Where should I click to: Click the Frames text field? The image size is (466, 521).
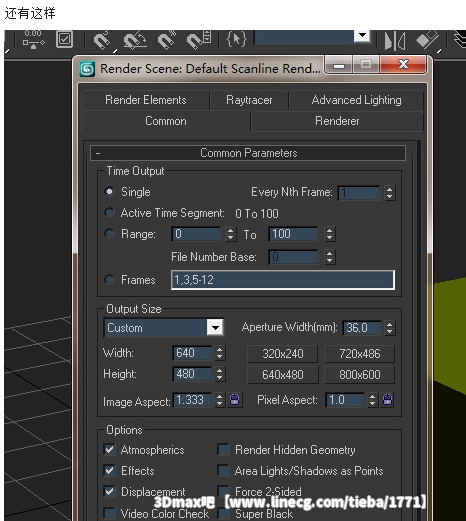tap(283, 280)
